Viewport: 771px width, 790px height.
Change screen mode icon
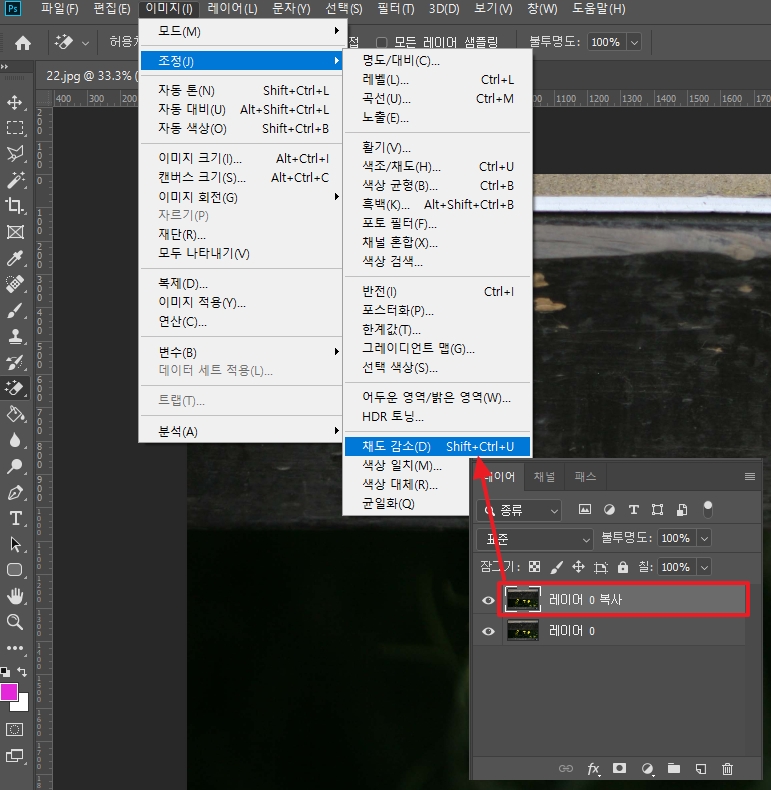click(15, 755)
